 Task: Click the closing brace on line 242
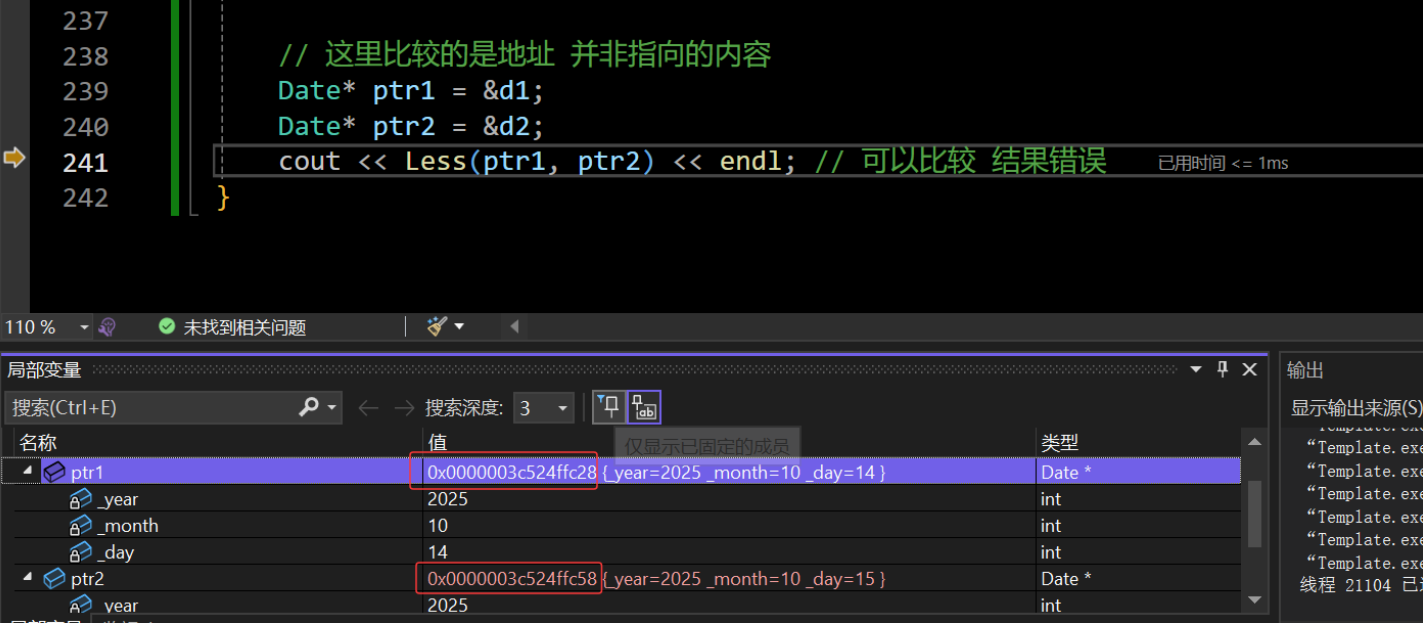point(223,198)
